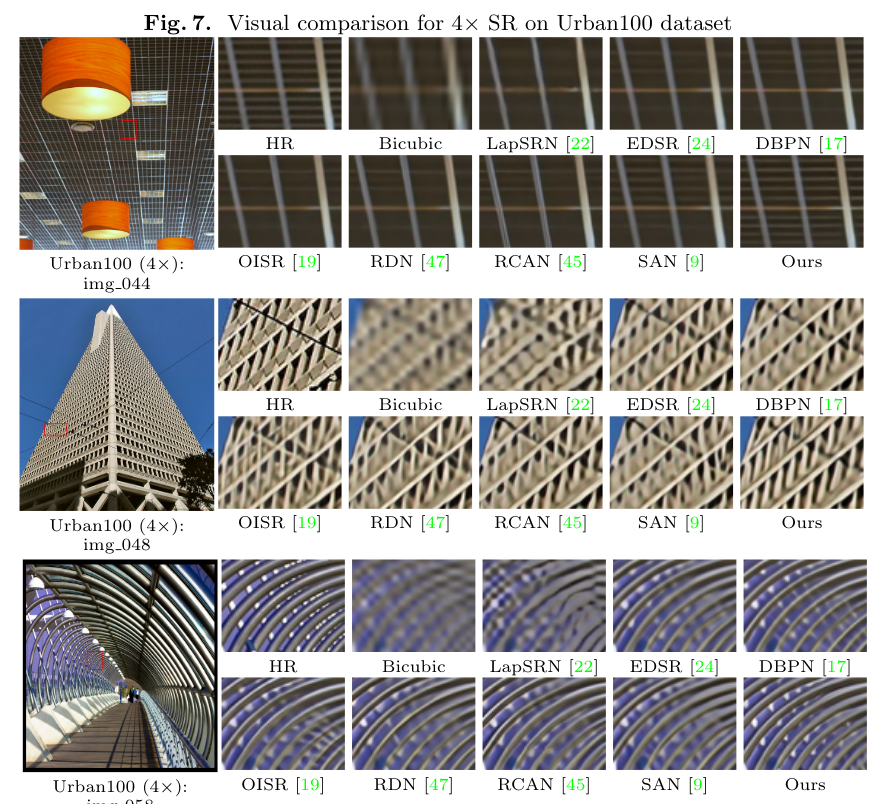Click the 'img_048' file name label

117,544
